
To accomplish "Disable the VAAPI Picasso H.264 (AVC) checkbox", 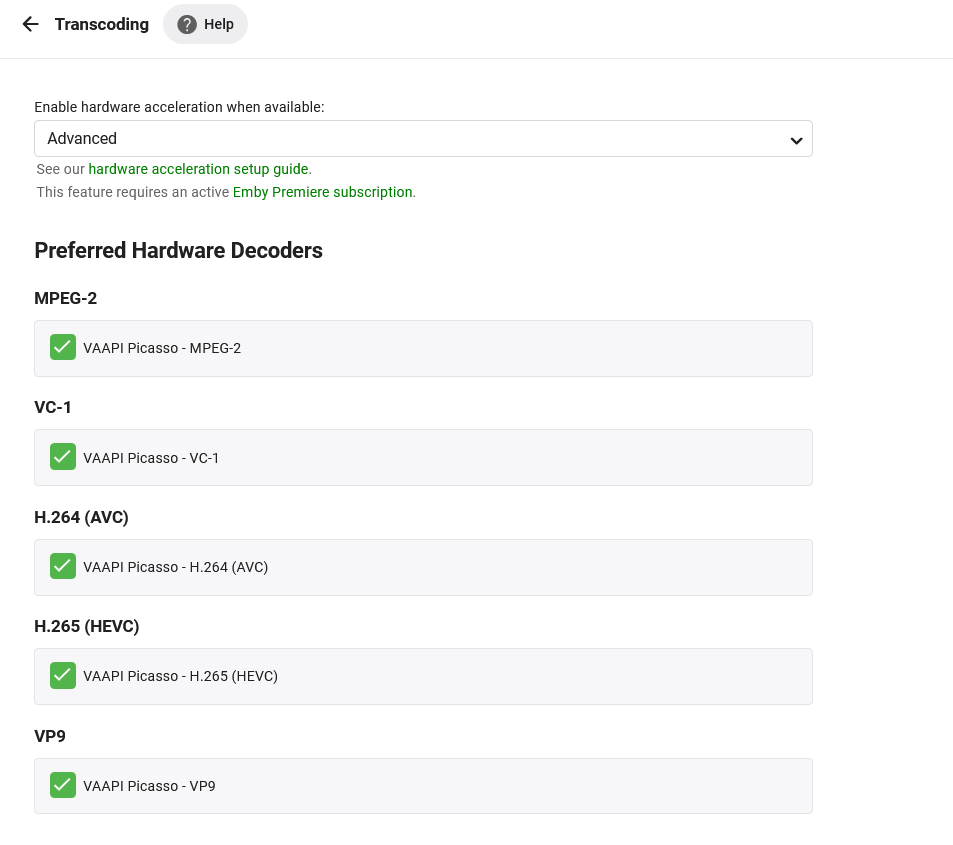I will tap(63, 566).
